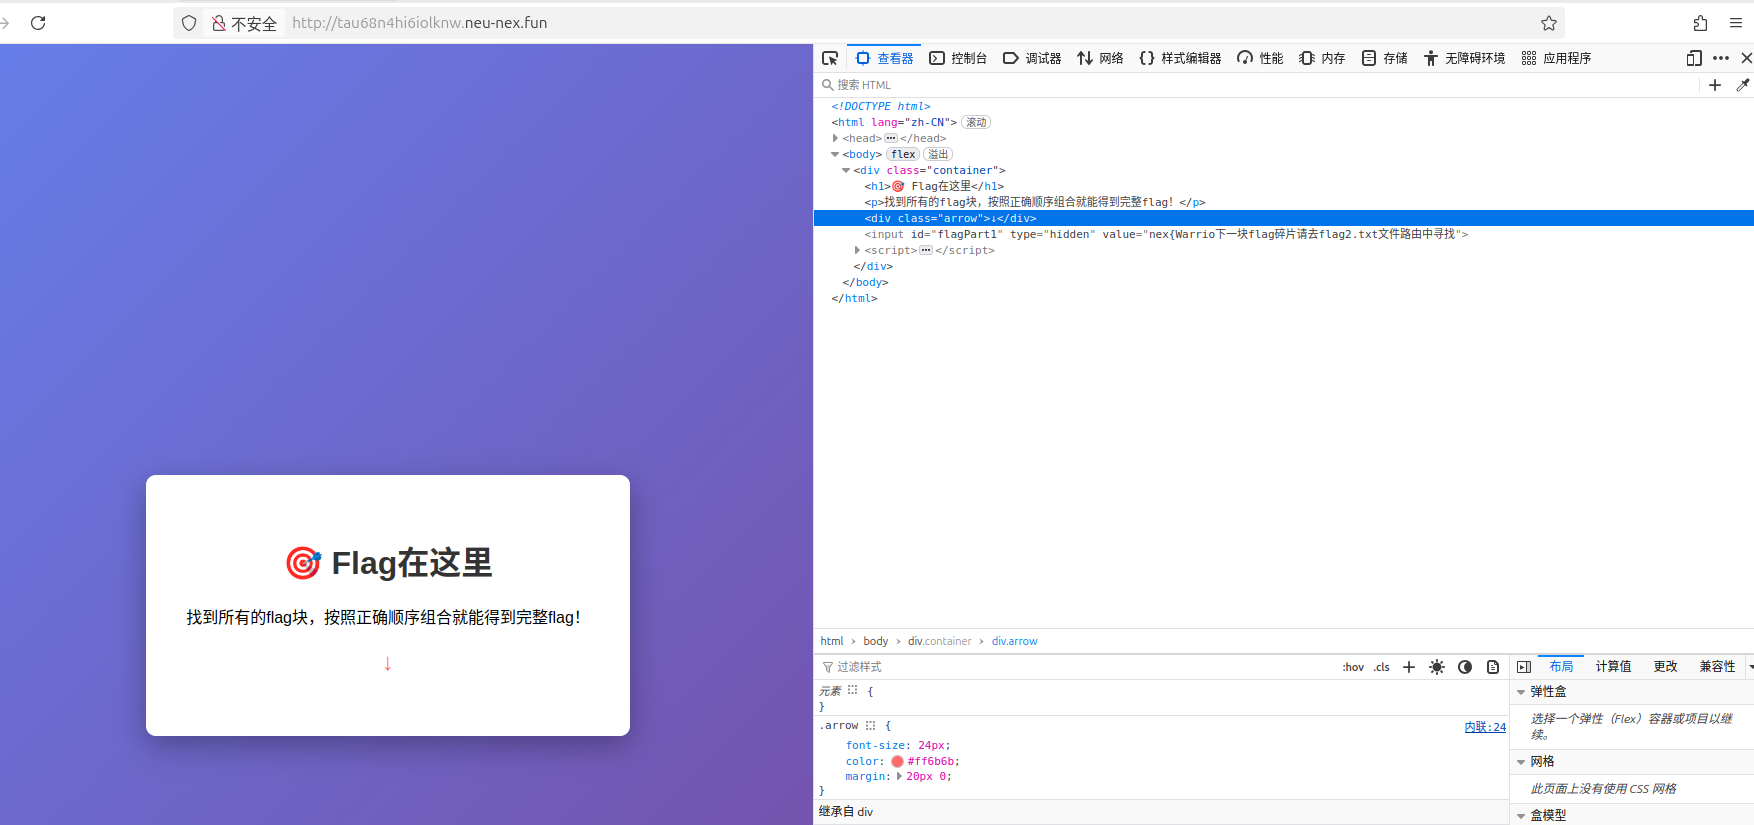Click the 内联:24 source link
This screenshot has height=825, width=1754.
[1485, 727]
